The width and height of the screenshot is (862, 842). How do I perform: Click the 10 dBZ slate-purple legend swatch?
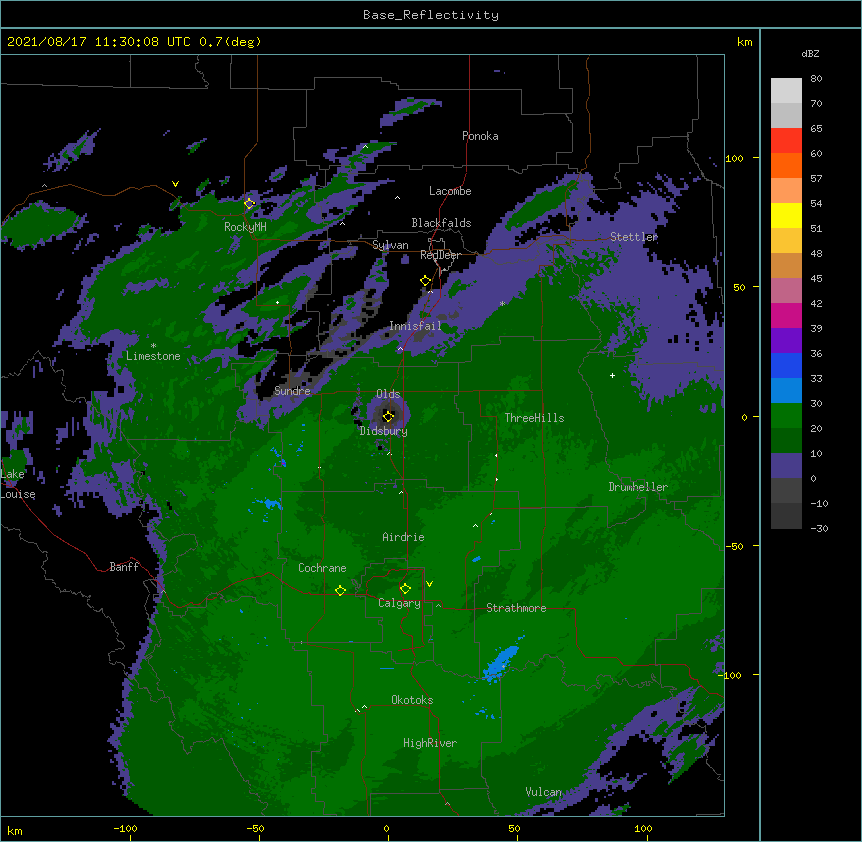[786, 466]
